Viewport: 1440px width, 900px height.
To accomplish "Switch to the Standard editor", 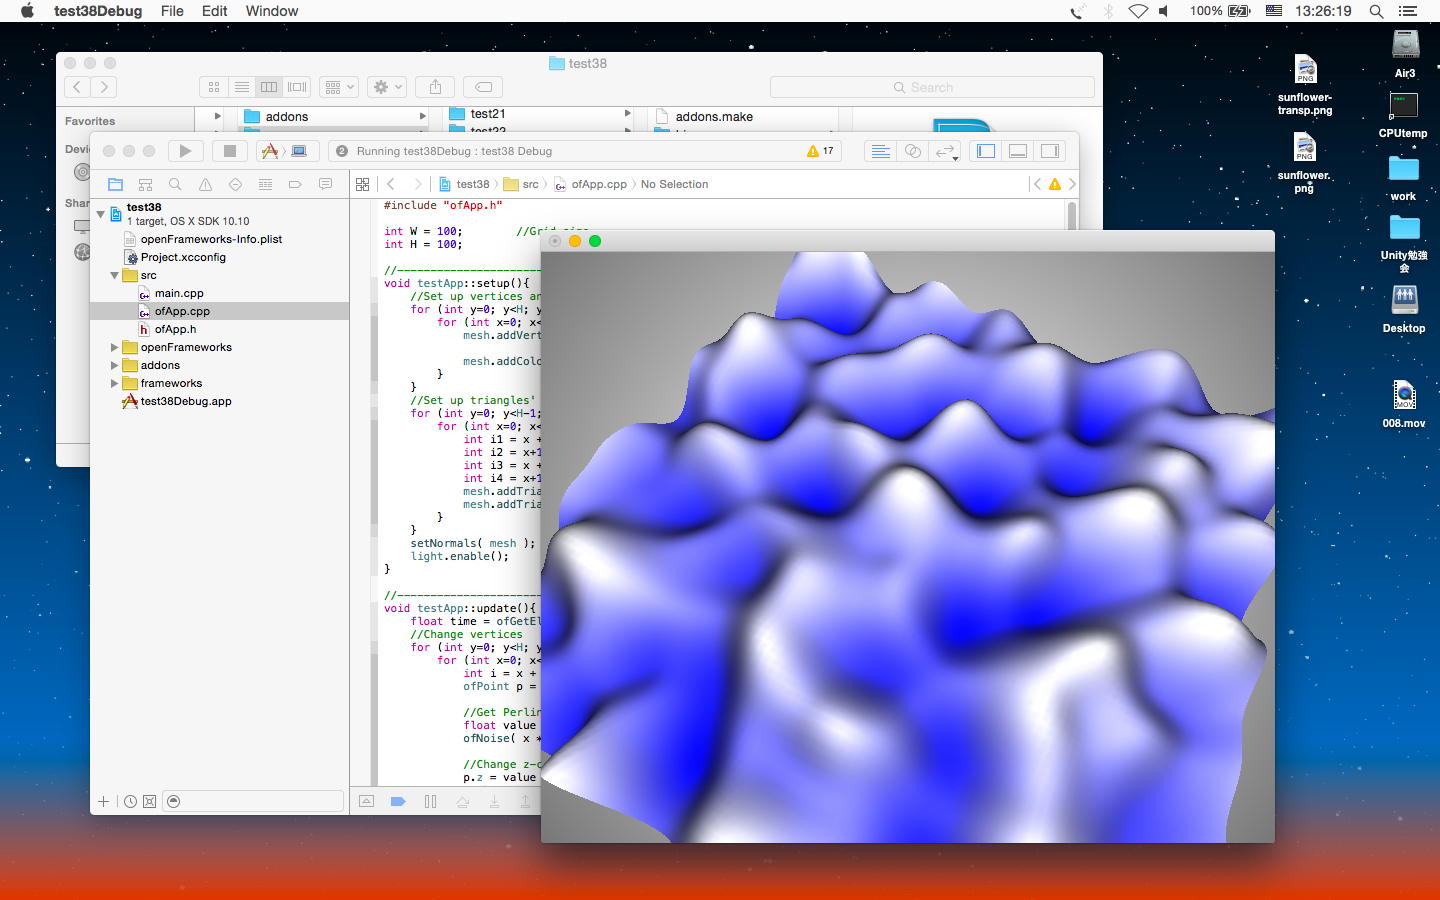I will tap(880, 151).
